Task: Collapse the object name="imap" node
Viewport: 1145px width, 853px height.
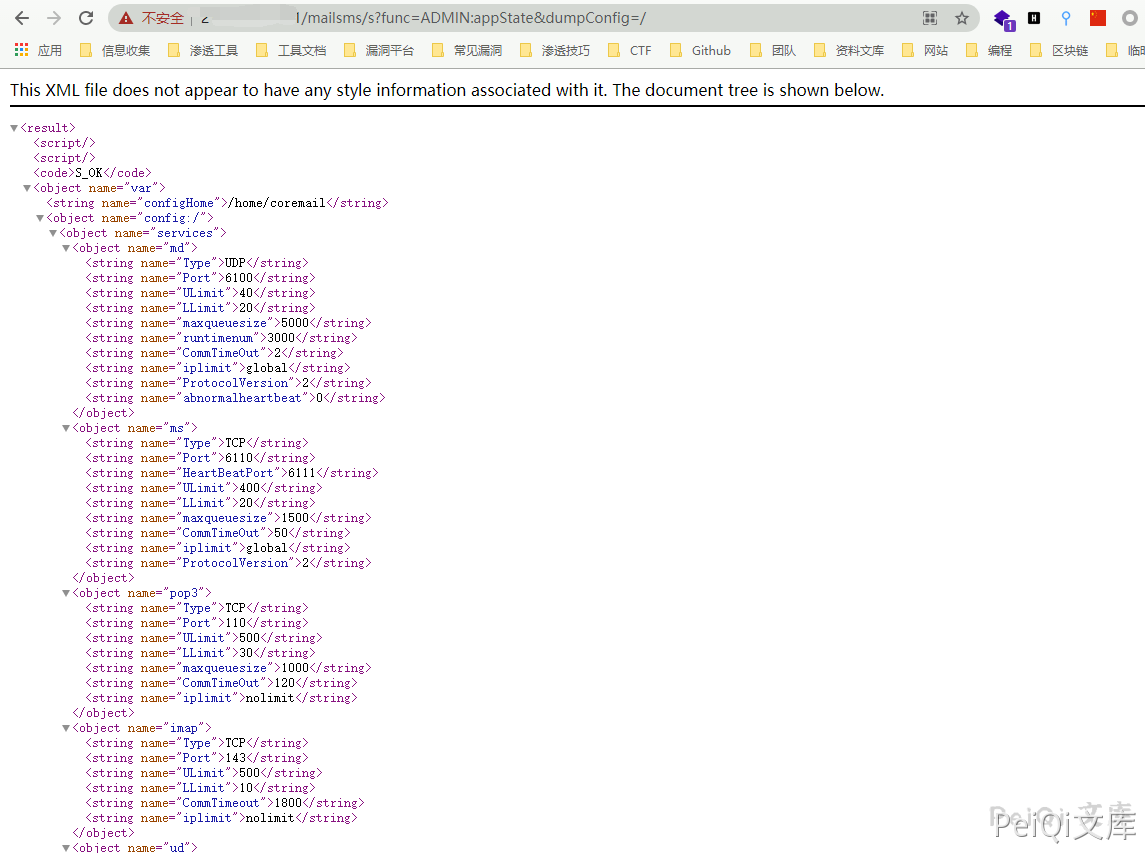Action: (66, 728)
